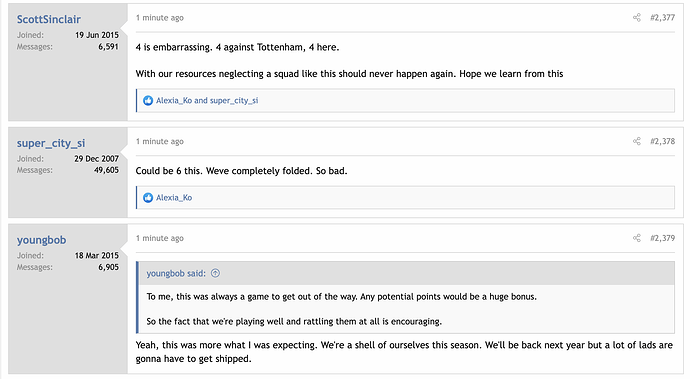Click '1 minute ago' timestamp on super_city_si's post

pyautogui.click(x=160, y=141)
